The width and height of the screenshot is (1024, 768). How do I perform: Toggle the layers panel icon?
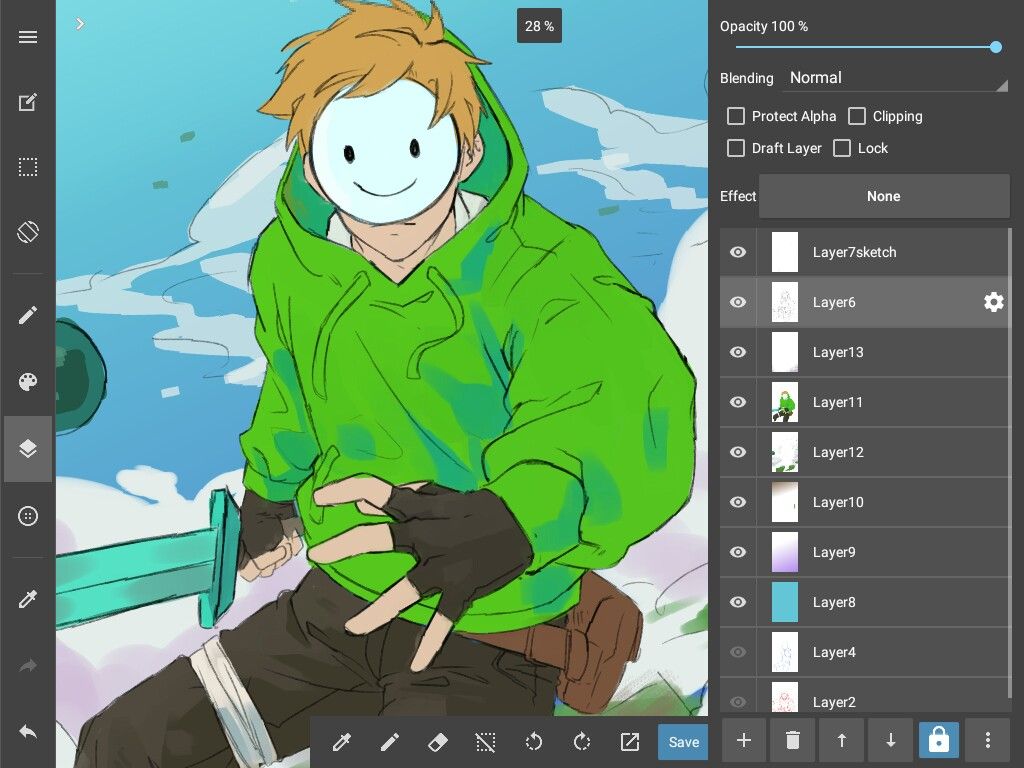click(27, 449)
